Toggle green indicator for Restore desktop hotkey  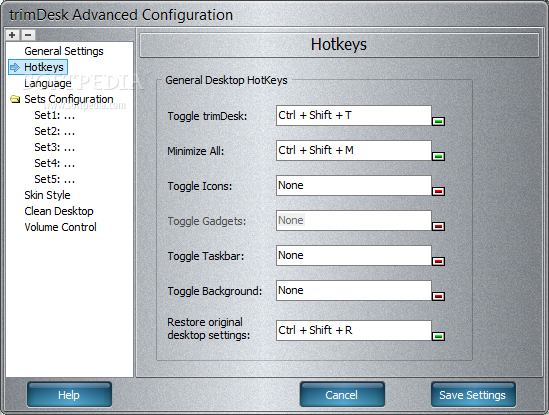click(x=438, y=337)
